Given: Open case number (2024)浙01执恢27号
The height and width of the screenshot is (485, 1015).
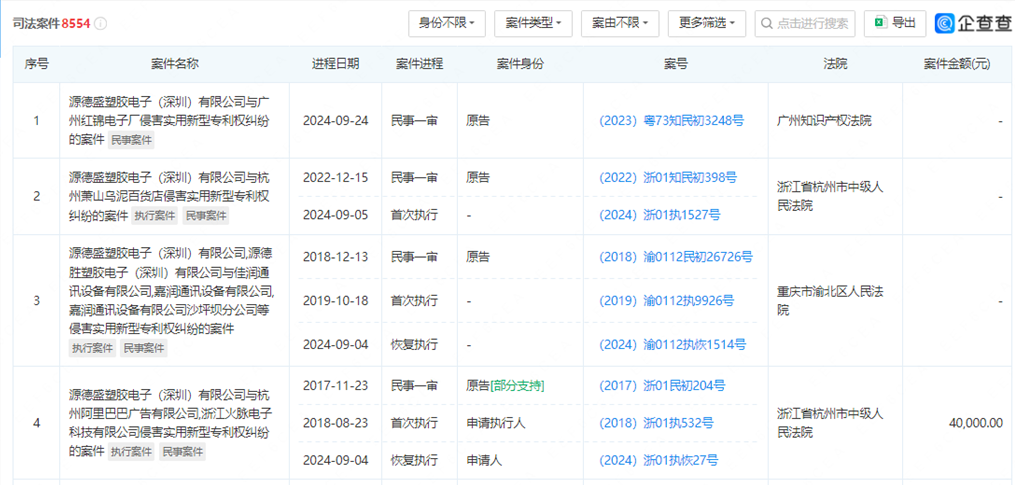Looking at the screenshot, I should coord(658,461).
